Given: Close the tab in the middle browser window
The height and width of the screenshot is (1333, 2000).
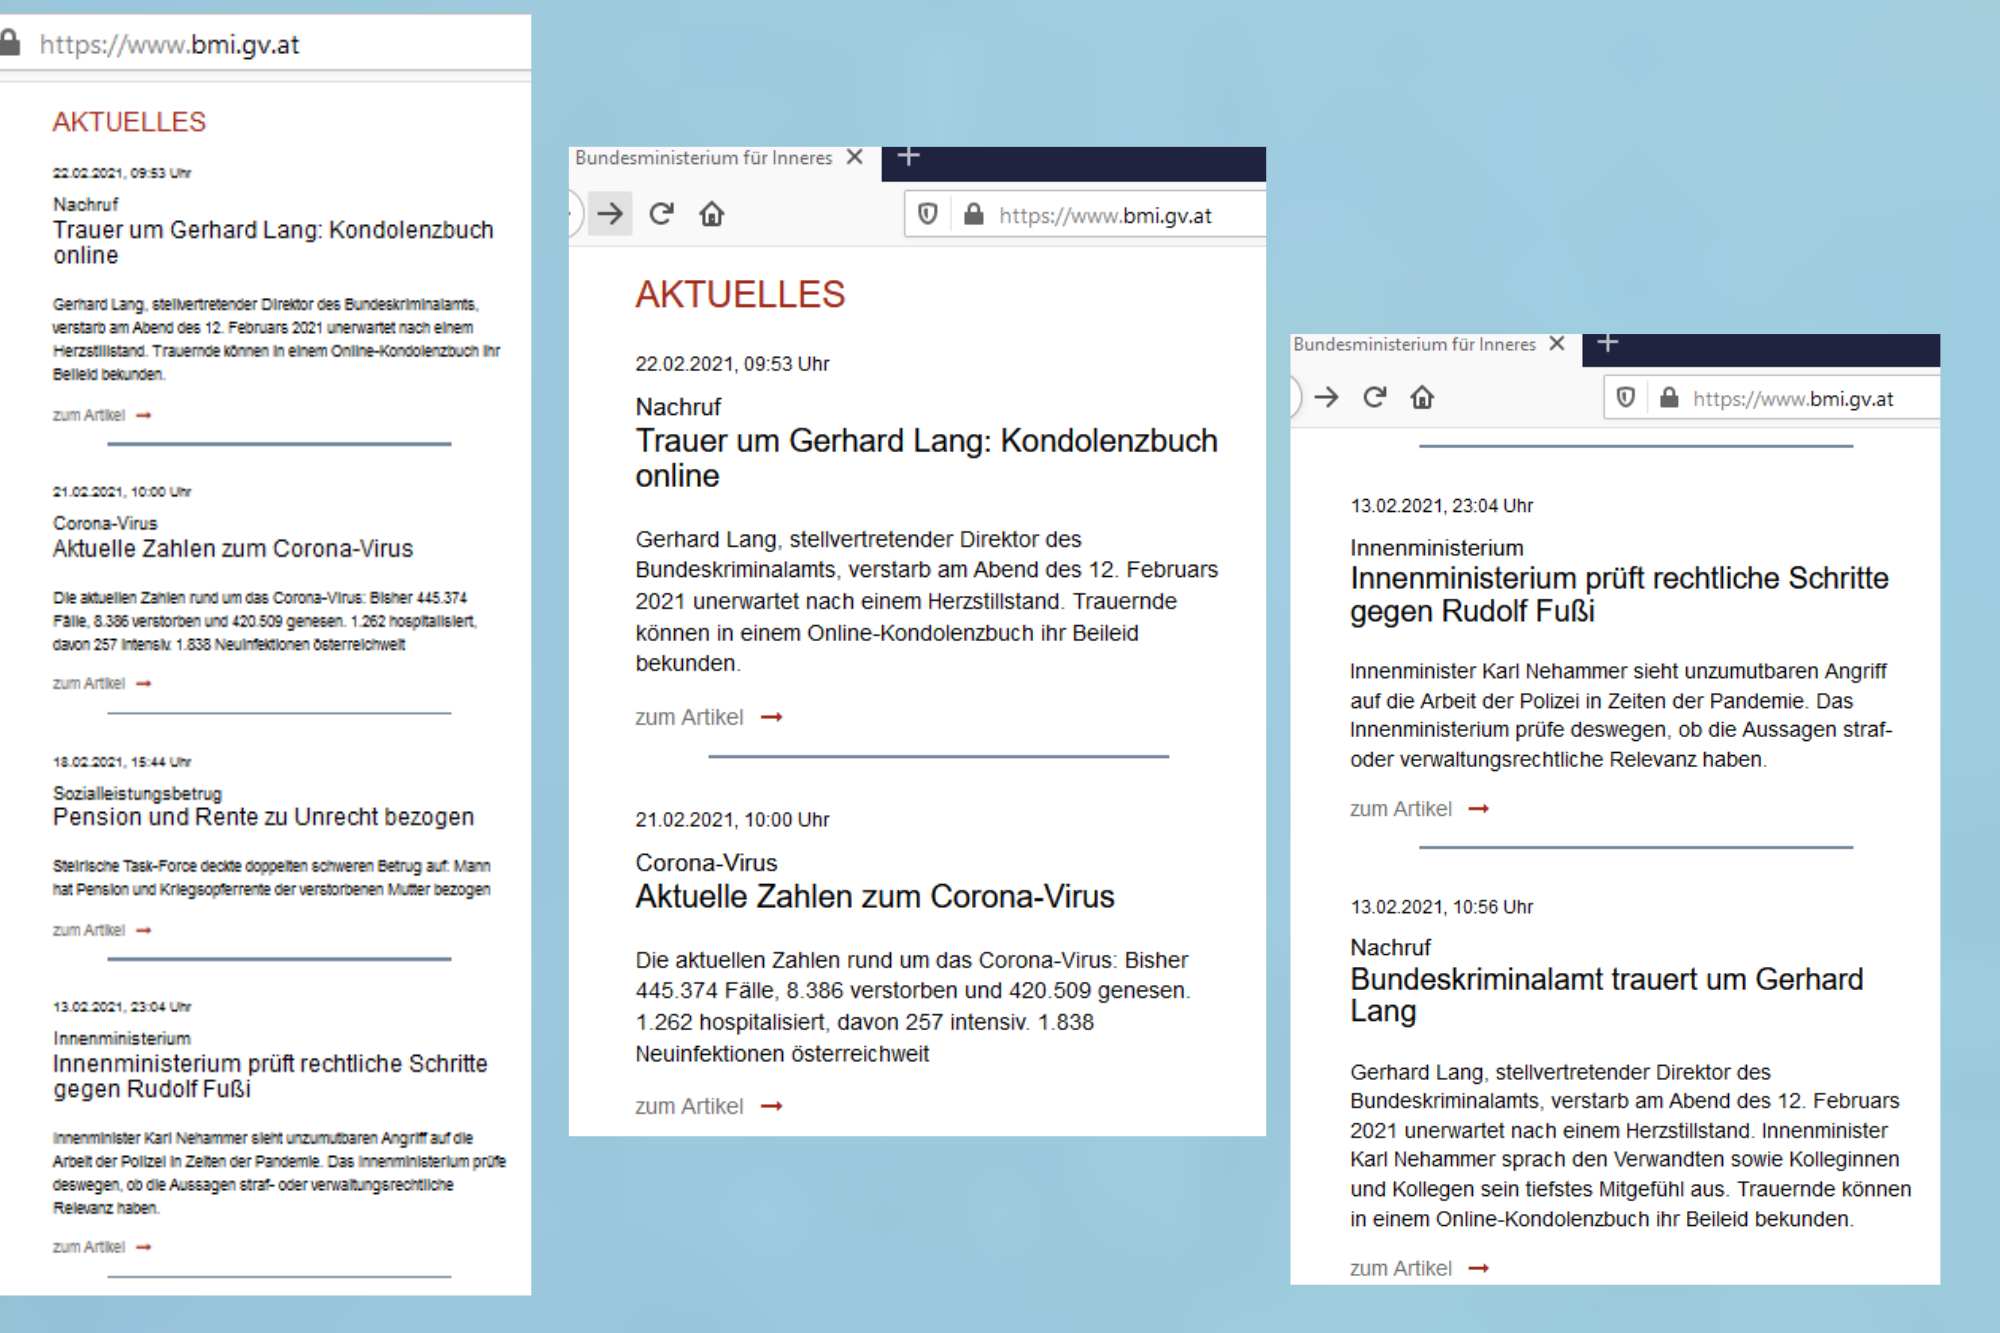Looking at the screenshot, I should 855,158.
